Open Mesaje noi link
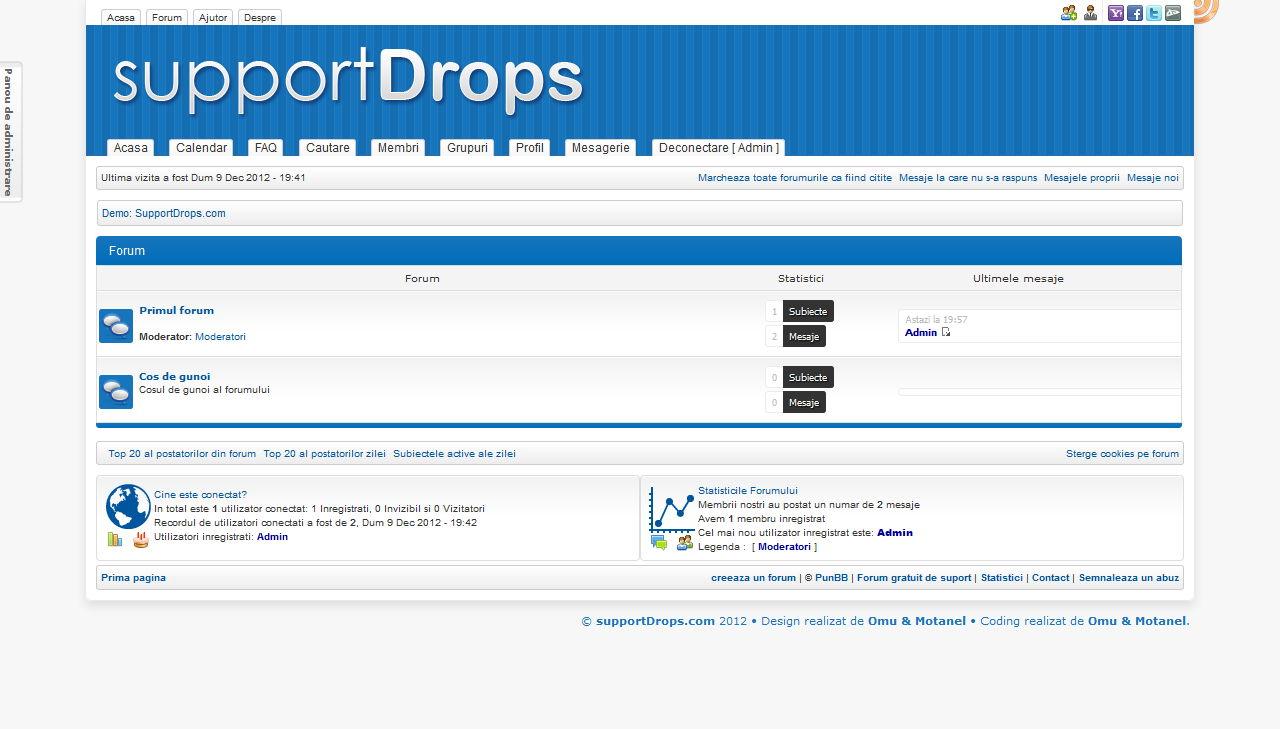The width and height of the screenshot is (1280, 729). (x=1153, y=178)
